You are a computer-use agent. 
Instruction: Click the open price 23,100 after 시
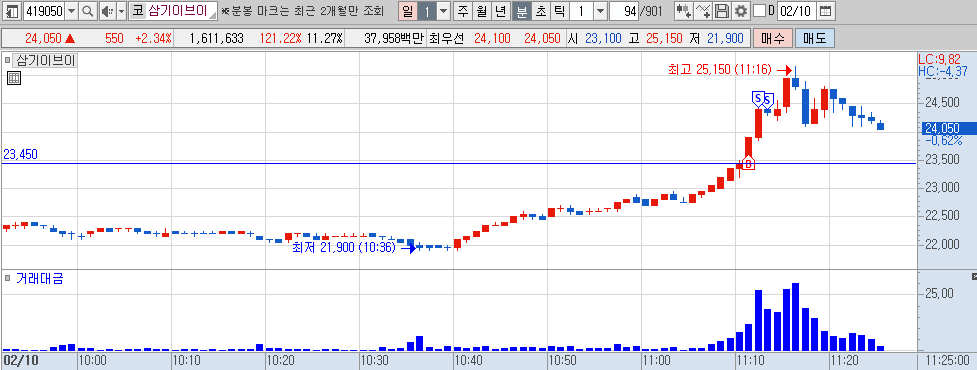603,38
